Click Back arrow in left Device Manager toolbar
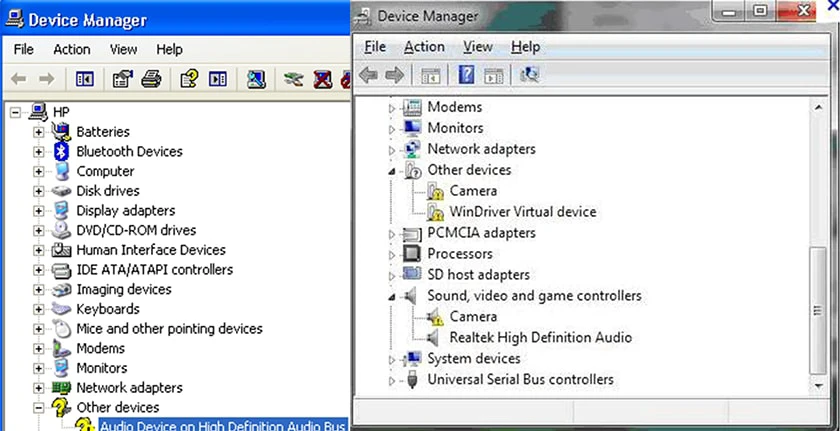Screen dimensions: 840x431 click(x=19, y=79)
